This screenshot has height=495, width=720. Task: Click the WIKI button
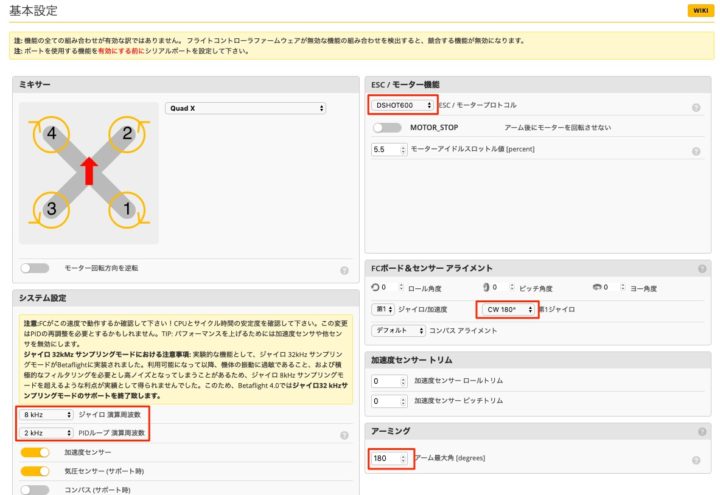(698, 11)
